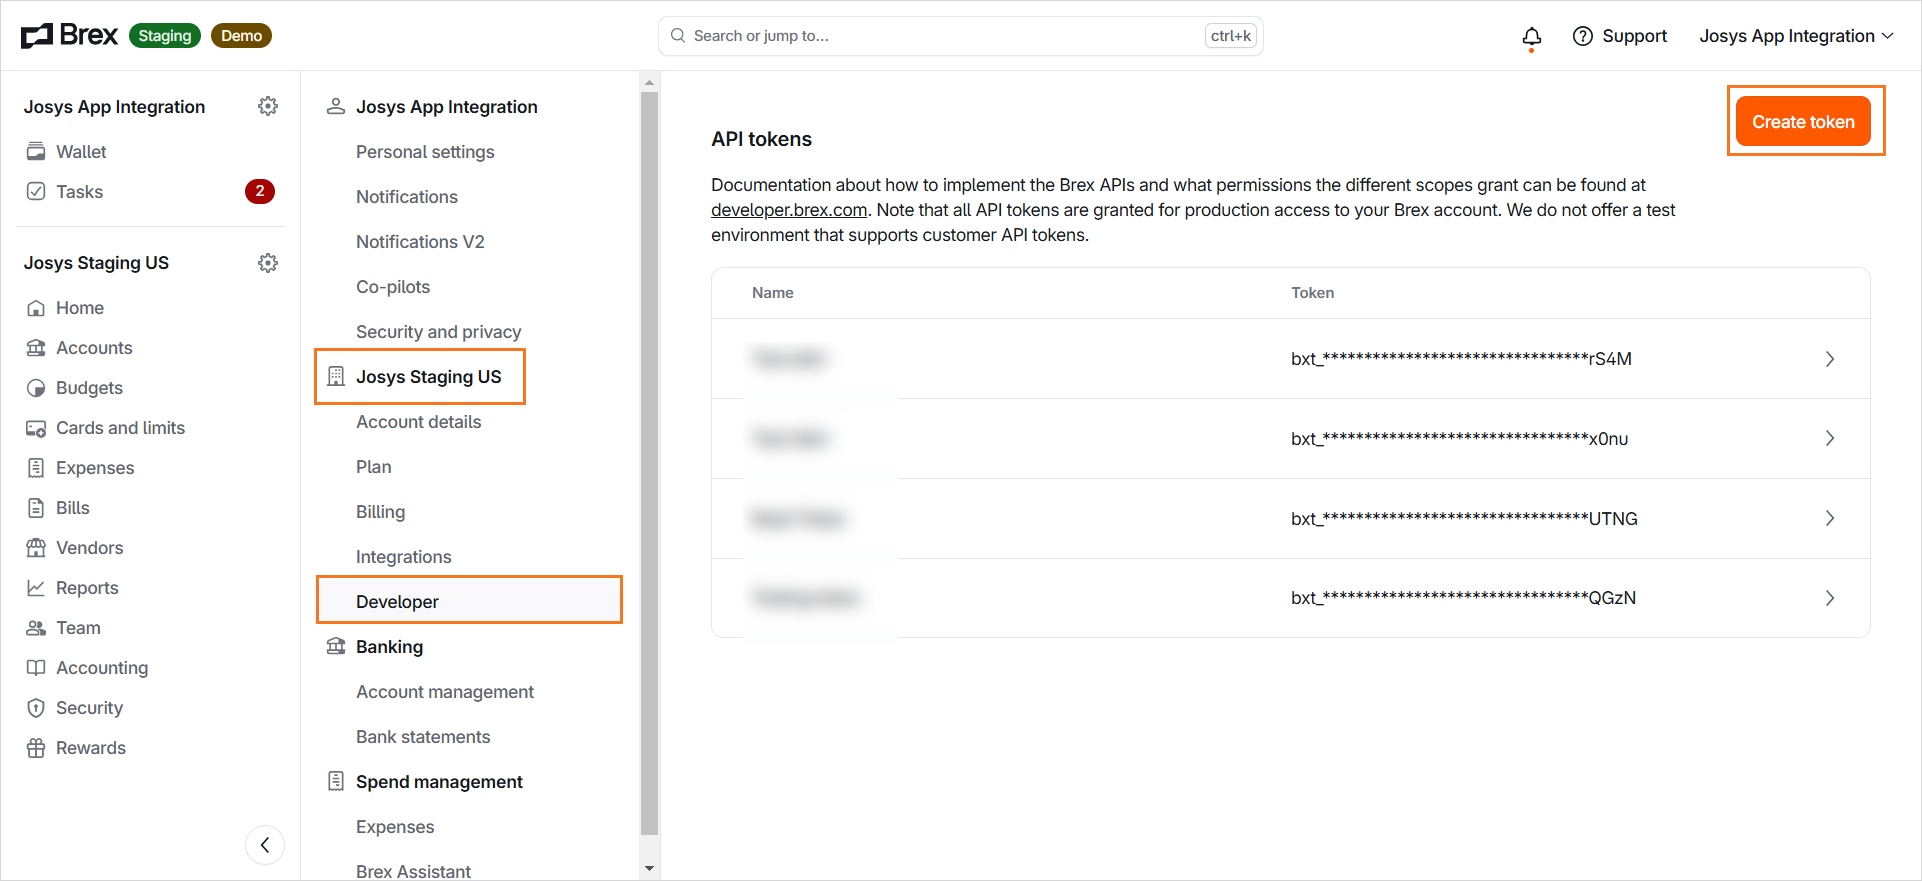This screenshot has width=1922, height=881.
Task: Click the user icon beside Josys App Integration heading
Action: point(336,106)
